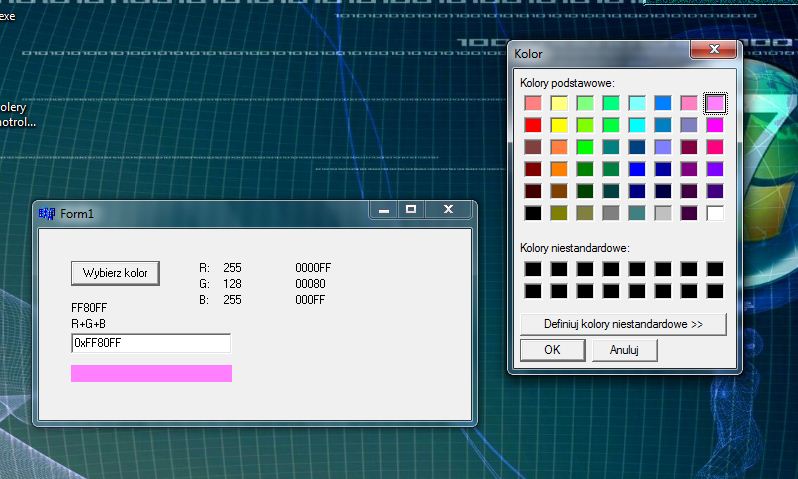This screenshot has height=479, width=798.
Task: Choose the hot pink swatch
Action: [x=715, y=147]
